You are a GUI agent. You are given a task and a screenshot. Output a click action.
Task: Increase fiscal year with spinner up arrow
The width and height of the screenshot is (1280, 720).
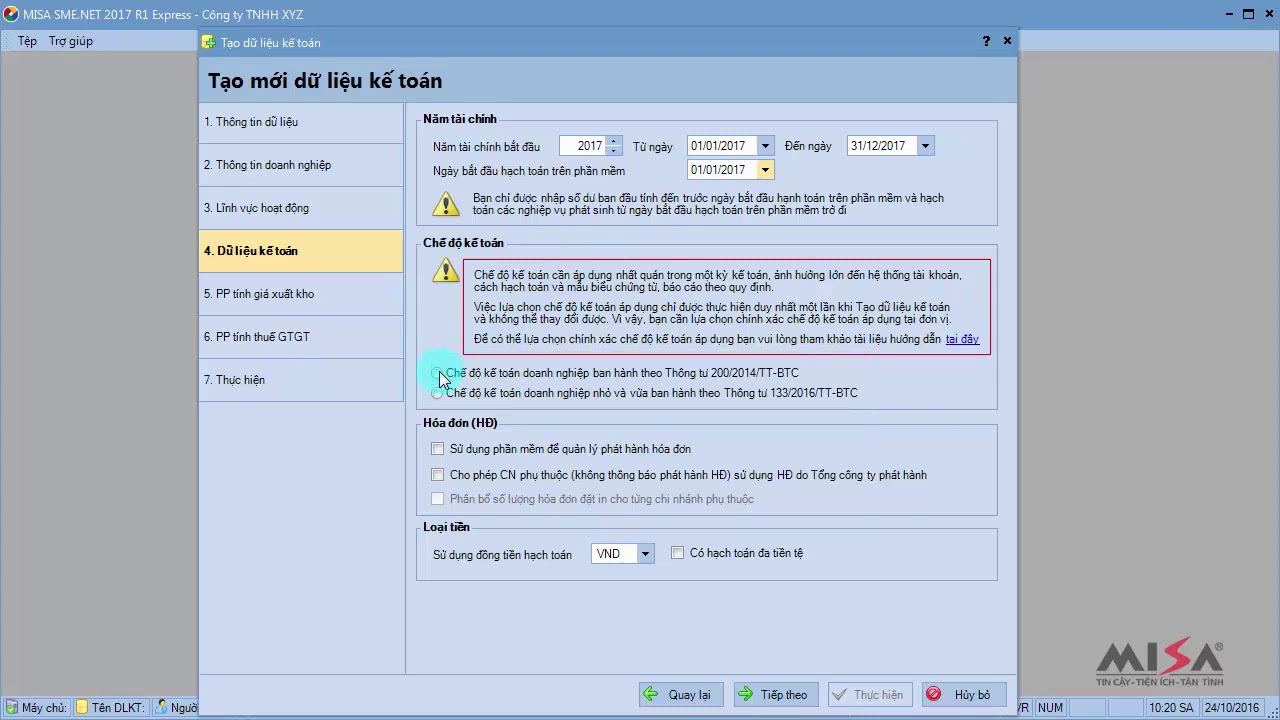click(614, 141)
